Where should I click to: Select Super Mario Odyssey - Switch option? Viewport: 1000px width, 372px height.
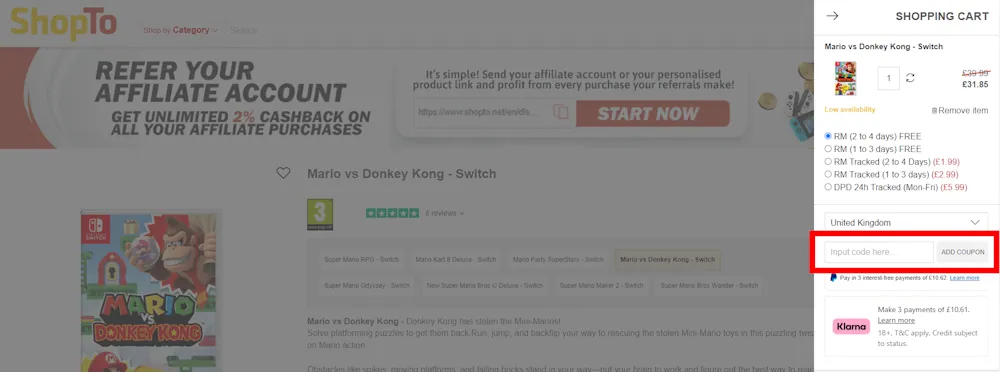point(367,285)
